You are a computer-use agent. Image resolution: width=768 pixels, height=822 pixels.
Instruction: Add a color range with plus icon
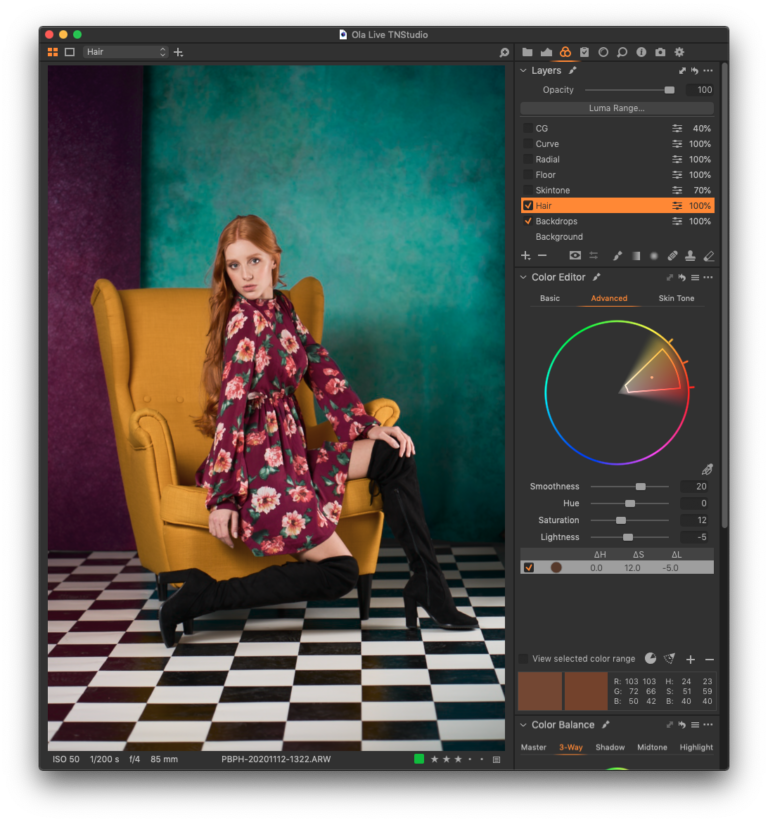(690, 659)
